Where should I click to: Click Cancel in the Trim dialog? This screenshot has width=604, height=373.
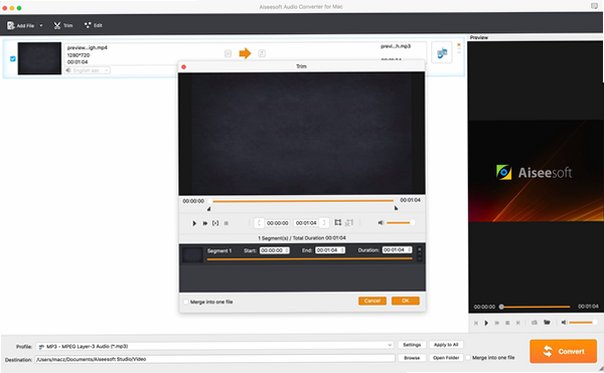(x=372, y=301)
